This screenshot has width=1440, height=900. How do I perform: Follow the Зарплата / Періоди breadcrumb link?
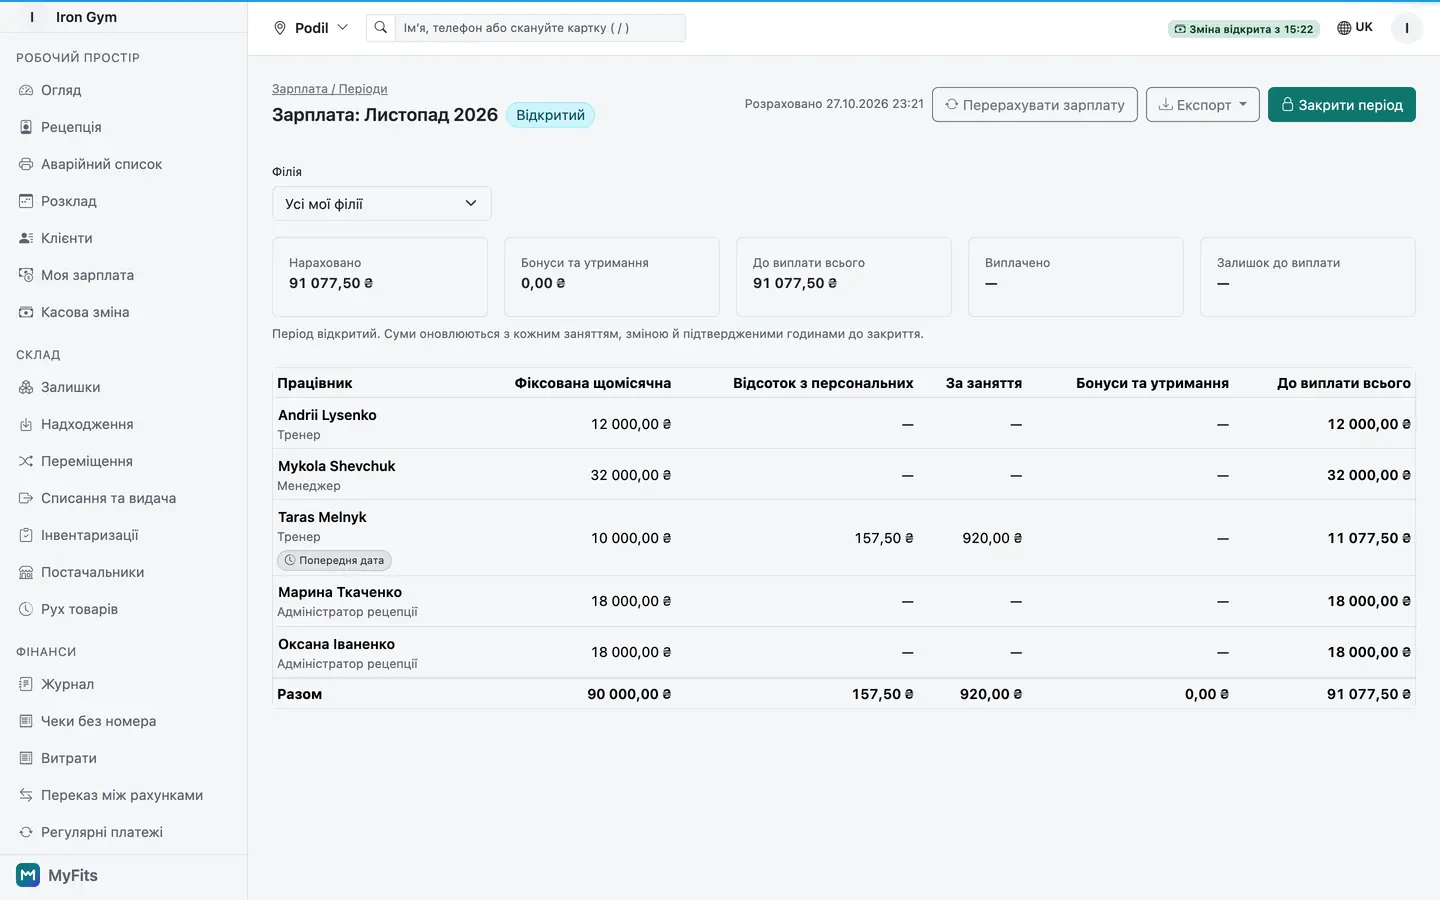[329, 89]
